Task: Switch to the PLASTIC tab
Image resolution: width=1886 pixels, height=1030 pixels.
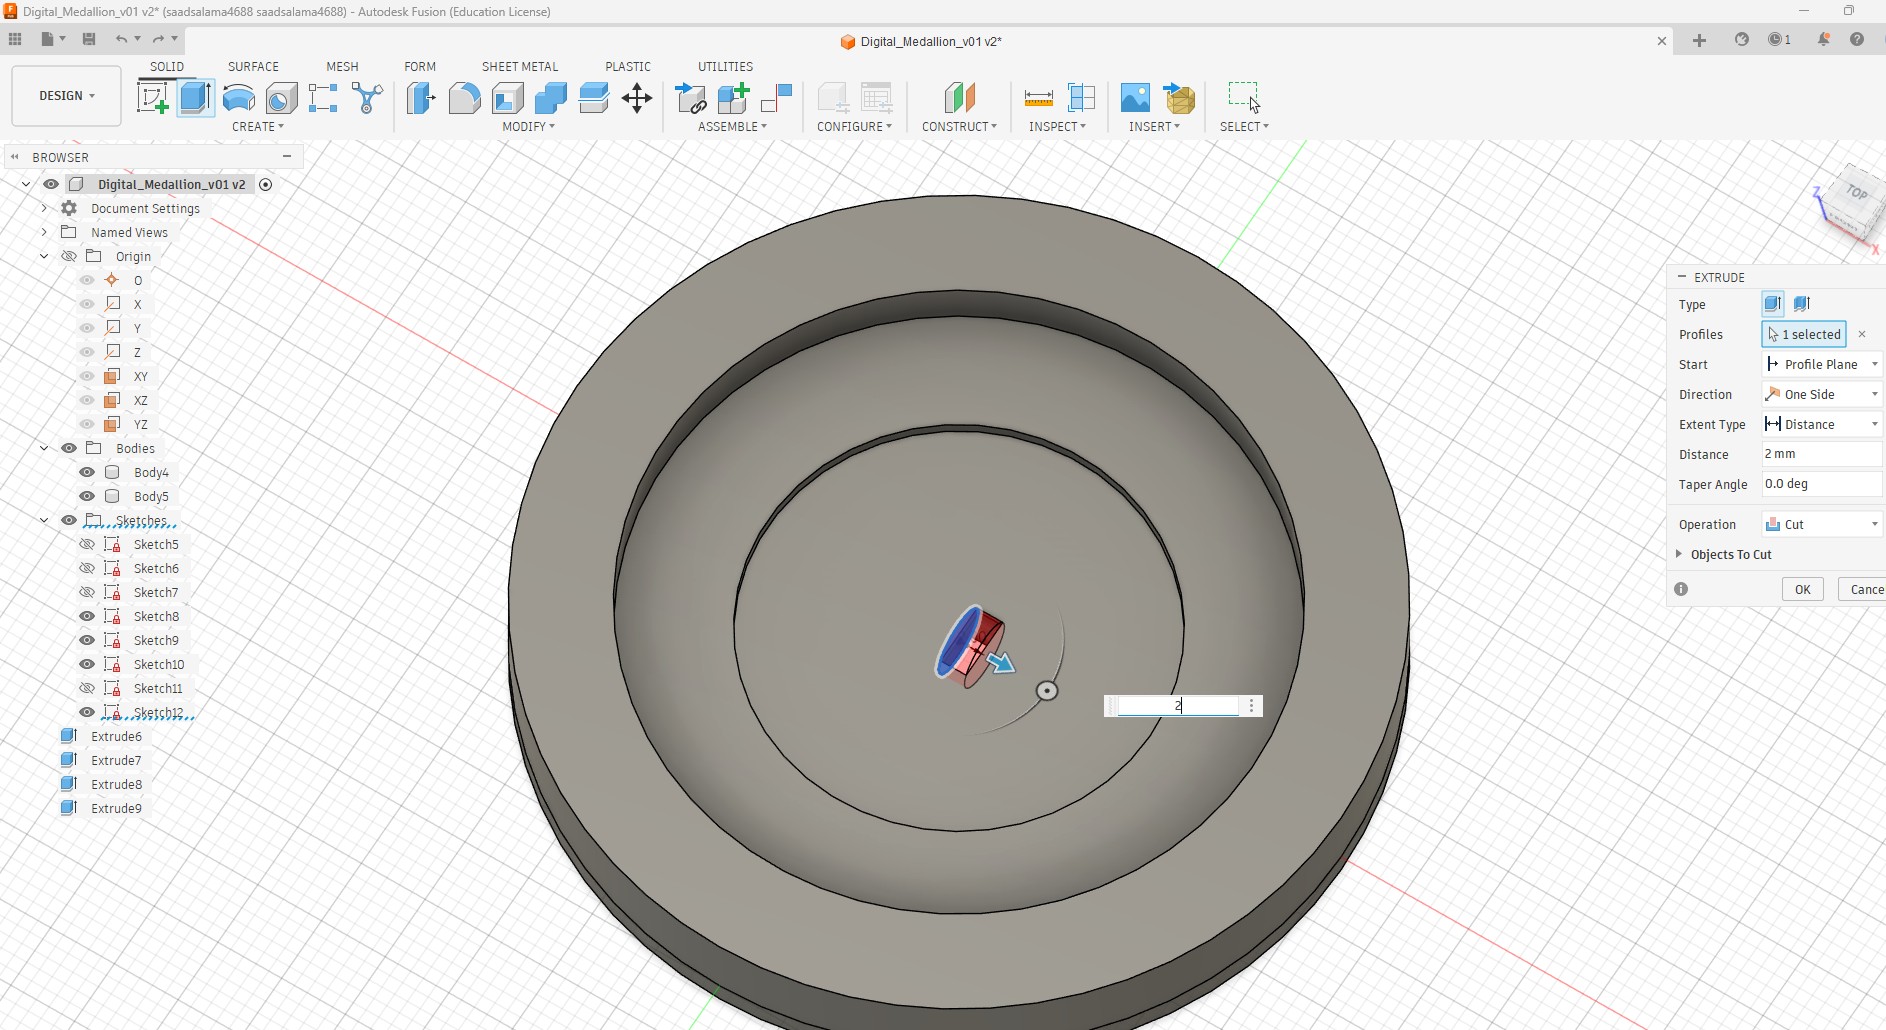Action: [x=628, y=66]
